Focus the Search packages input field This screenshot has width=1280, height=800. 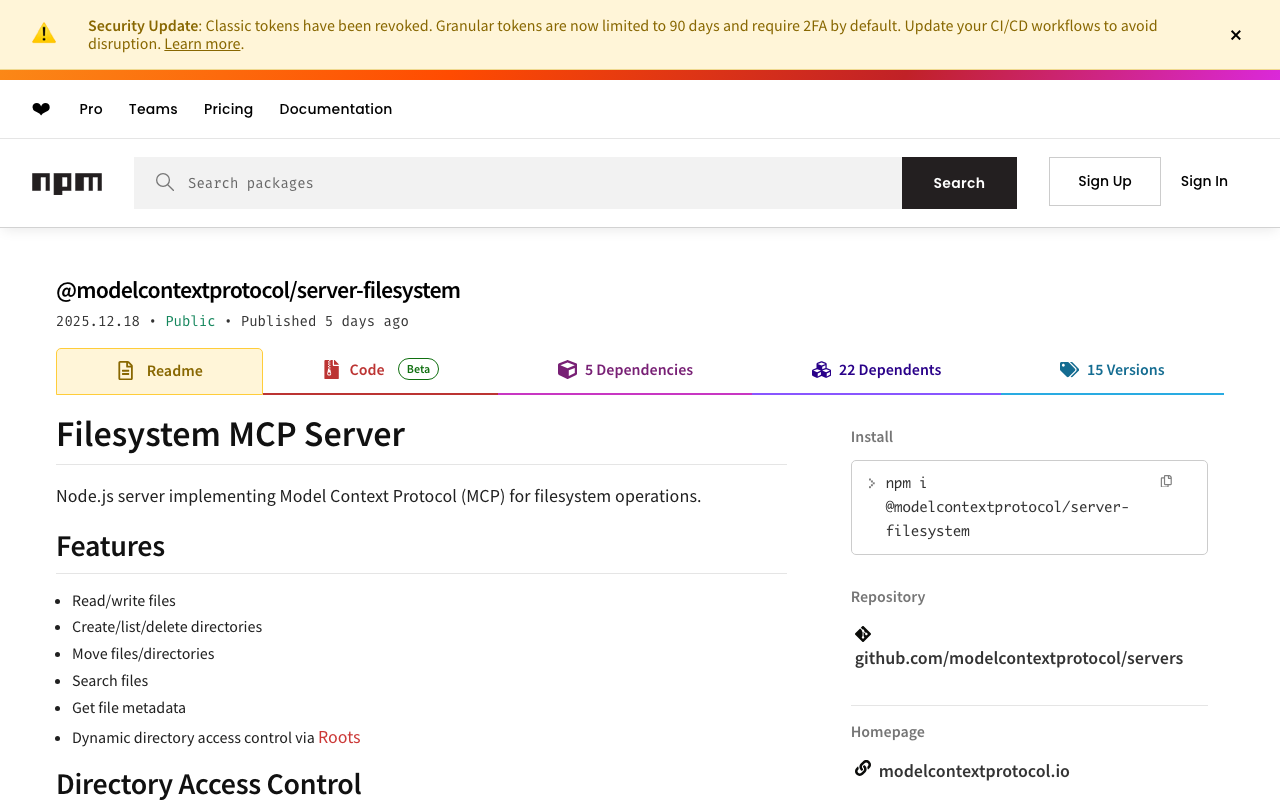(518, 183)
